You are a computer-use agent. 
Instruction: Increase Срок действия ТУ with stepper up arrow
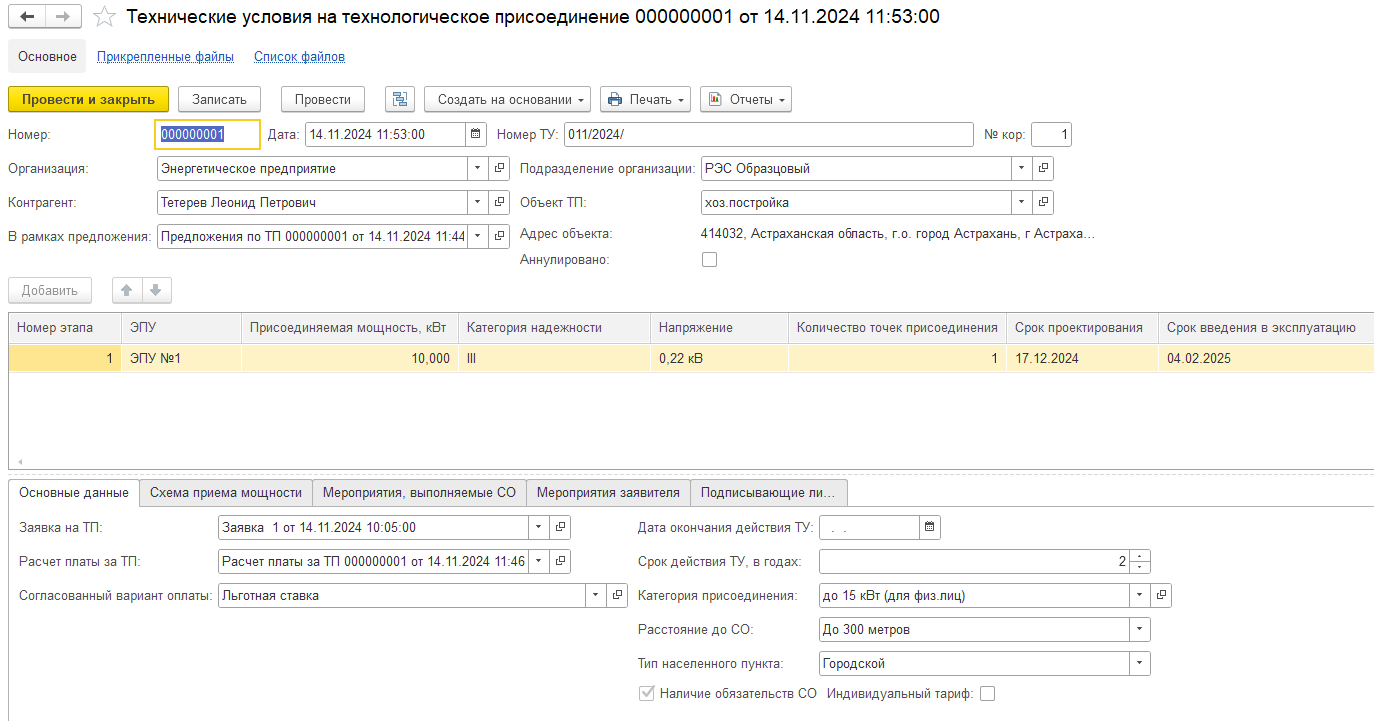(x=1141, y=556)
